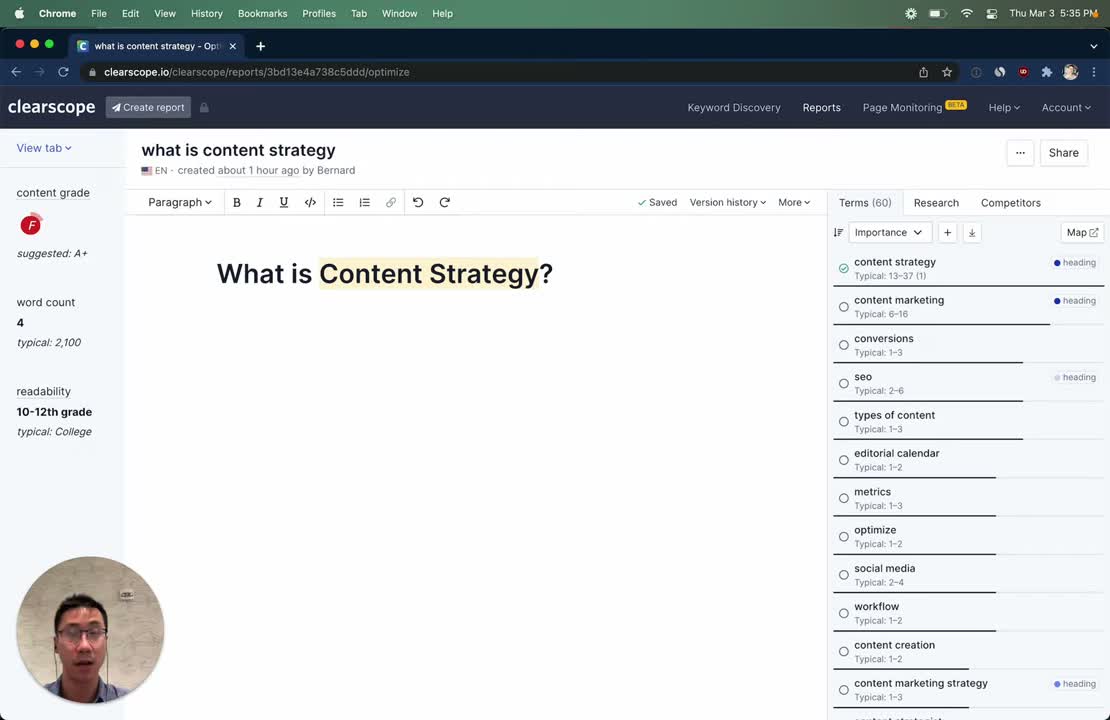Image resolution: width=1110 pixels, height=720 pixels.
Task: Switch to the Research tab
Action: click(936, 202)
